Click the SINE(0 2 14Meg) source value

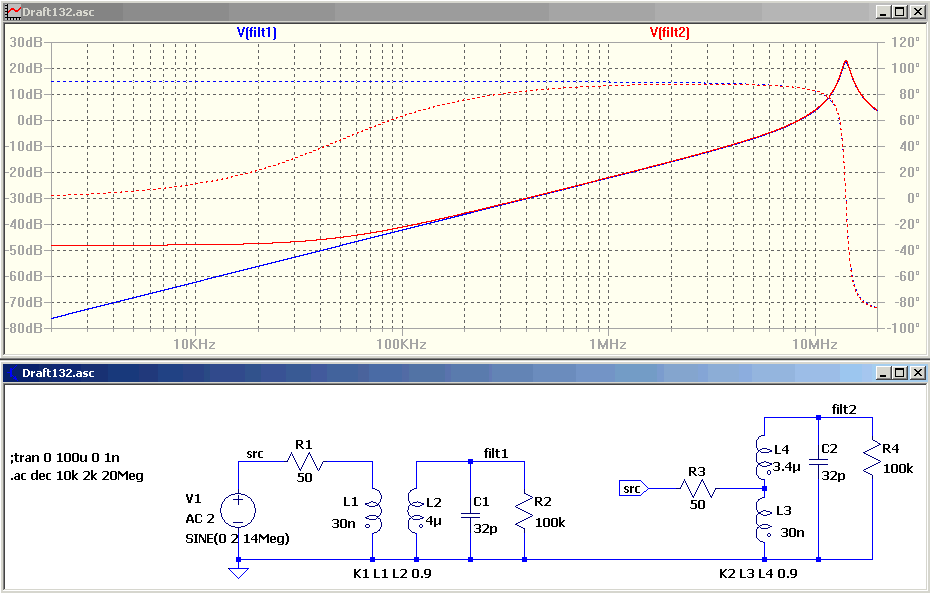coord(237,538)
